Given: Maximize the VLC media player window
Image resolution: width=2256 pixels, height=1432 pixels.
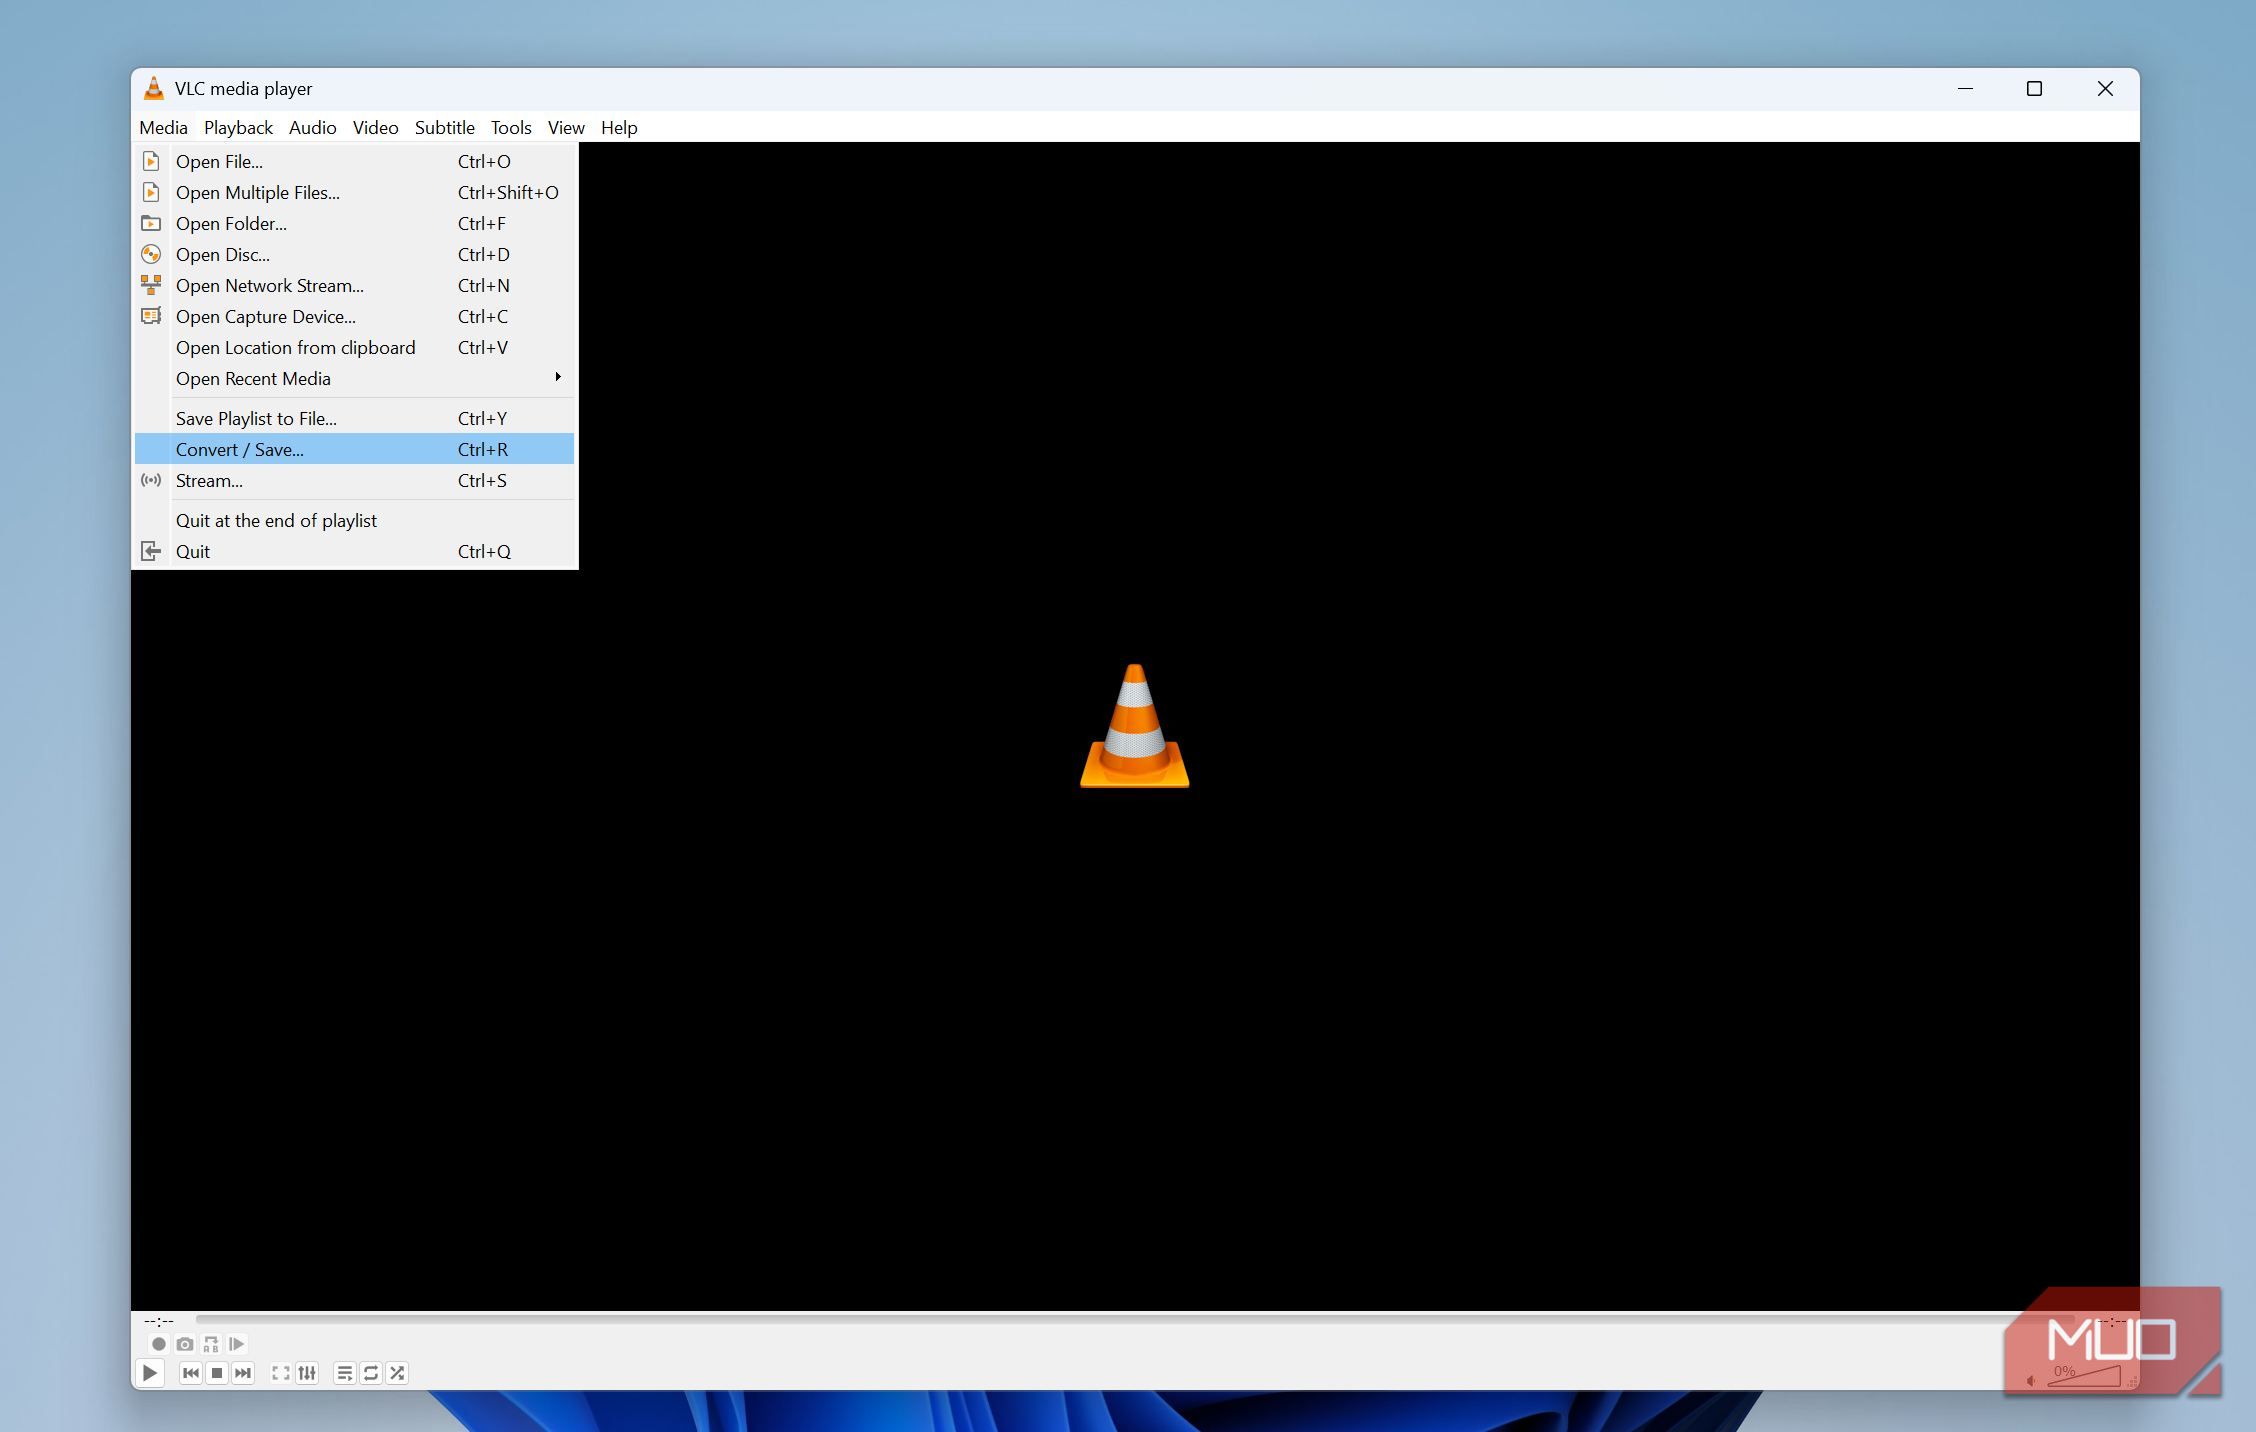Looking at the screenshot, I should [x=2034, y=89].
